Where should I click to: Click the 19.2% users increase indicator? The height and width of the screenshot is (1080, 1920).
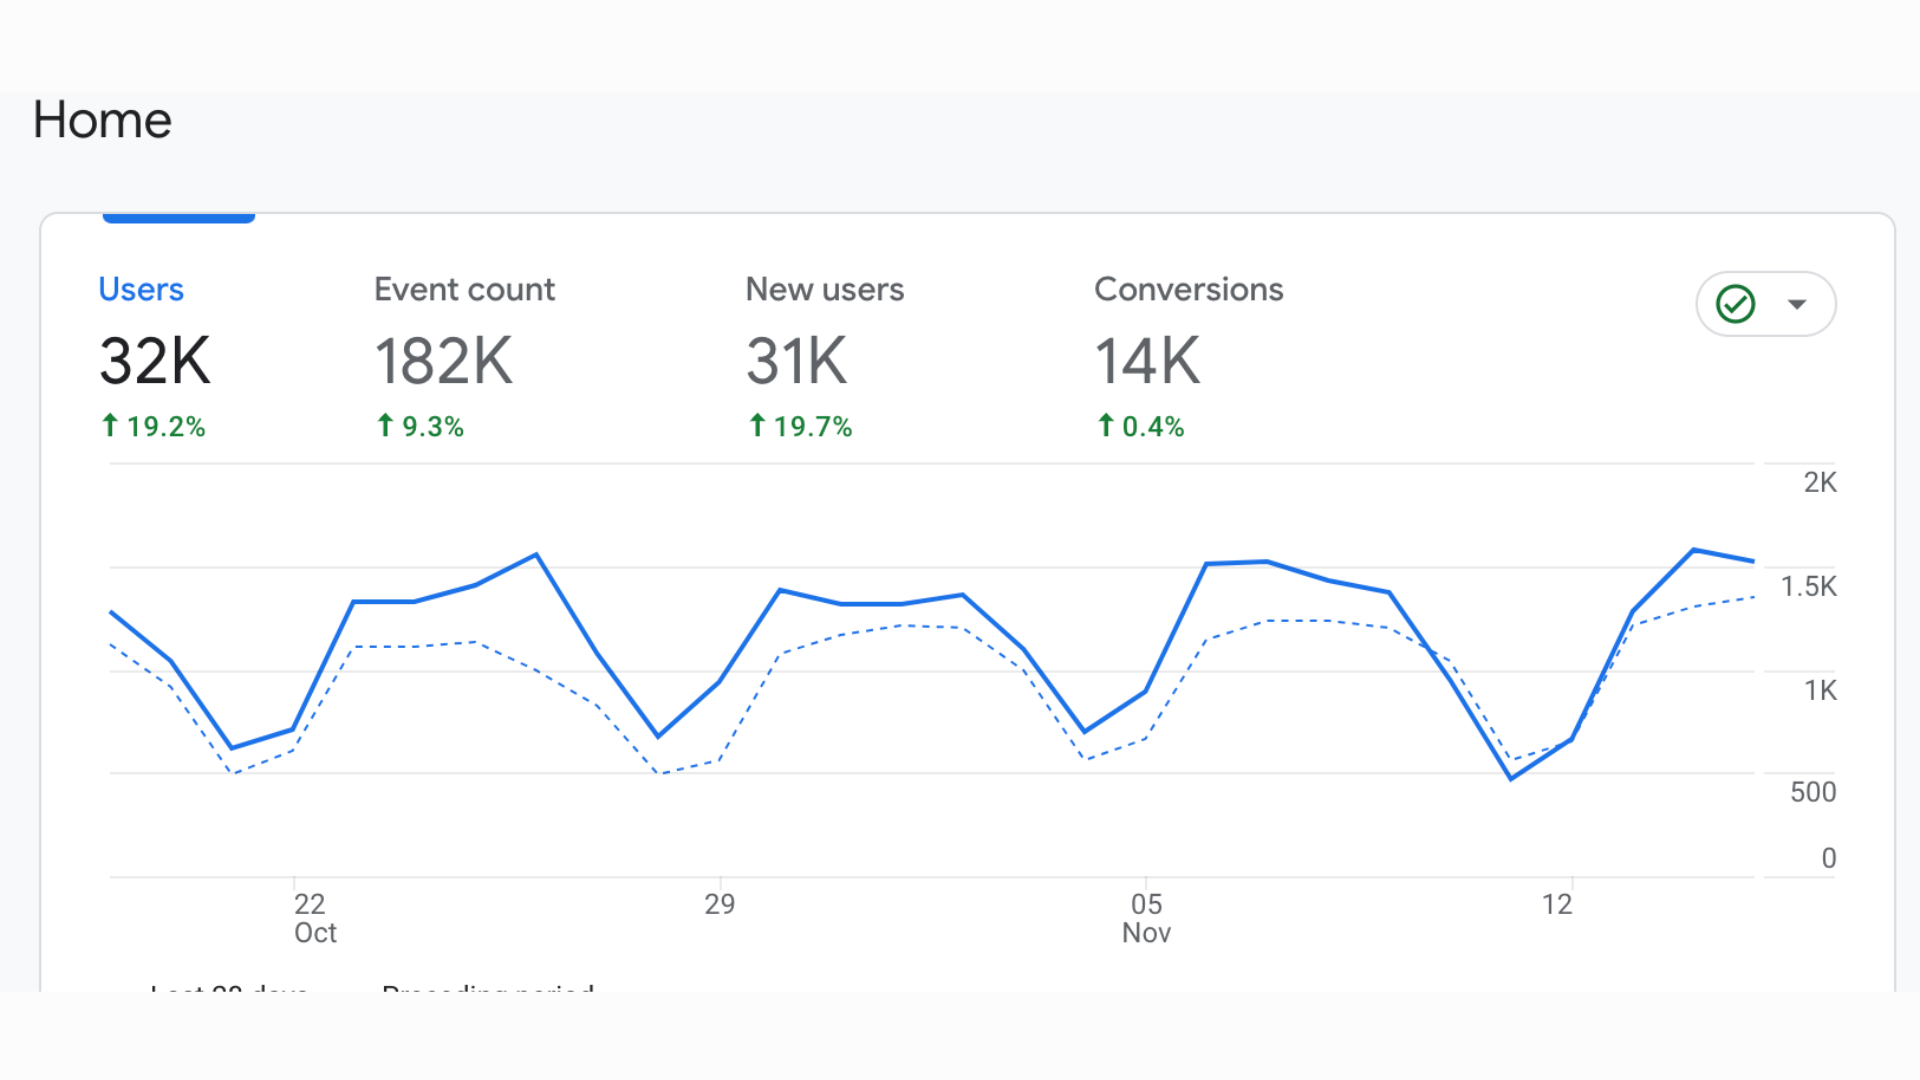click(x=153, y=427)
